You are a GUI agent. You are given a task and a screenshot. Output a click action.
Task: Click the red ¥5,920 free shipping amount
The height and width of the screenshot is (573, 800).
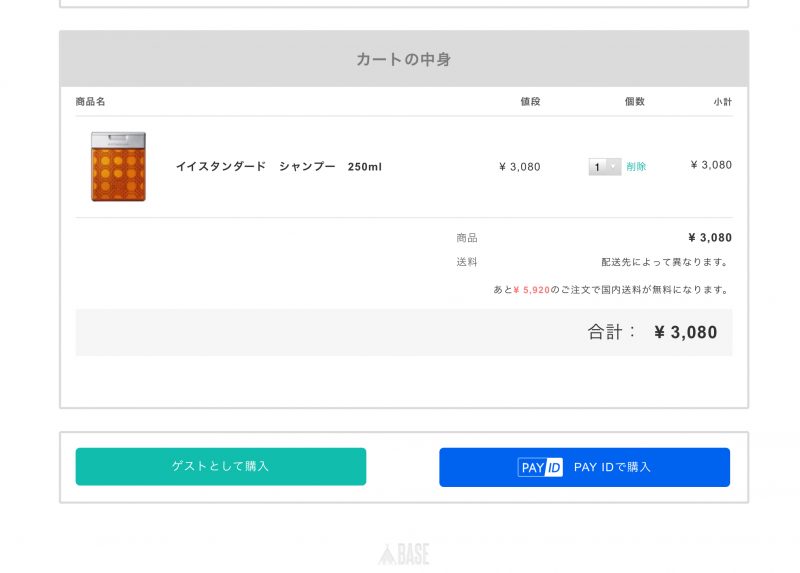coord(531,290)
